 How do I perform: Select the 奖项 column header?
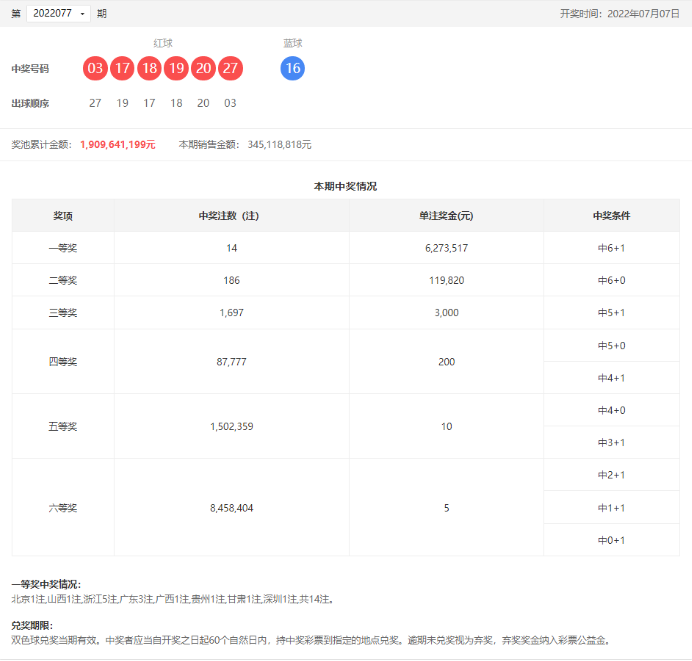[63, 215]
